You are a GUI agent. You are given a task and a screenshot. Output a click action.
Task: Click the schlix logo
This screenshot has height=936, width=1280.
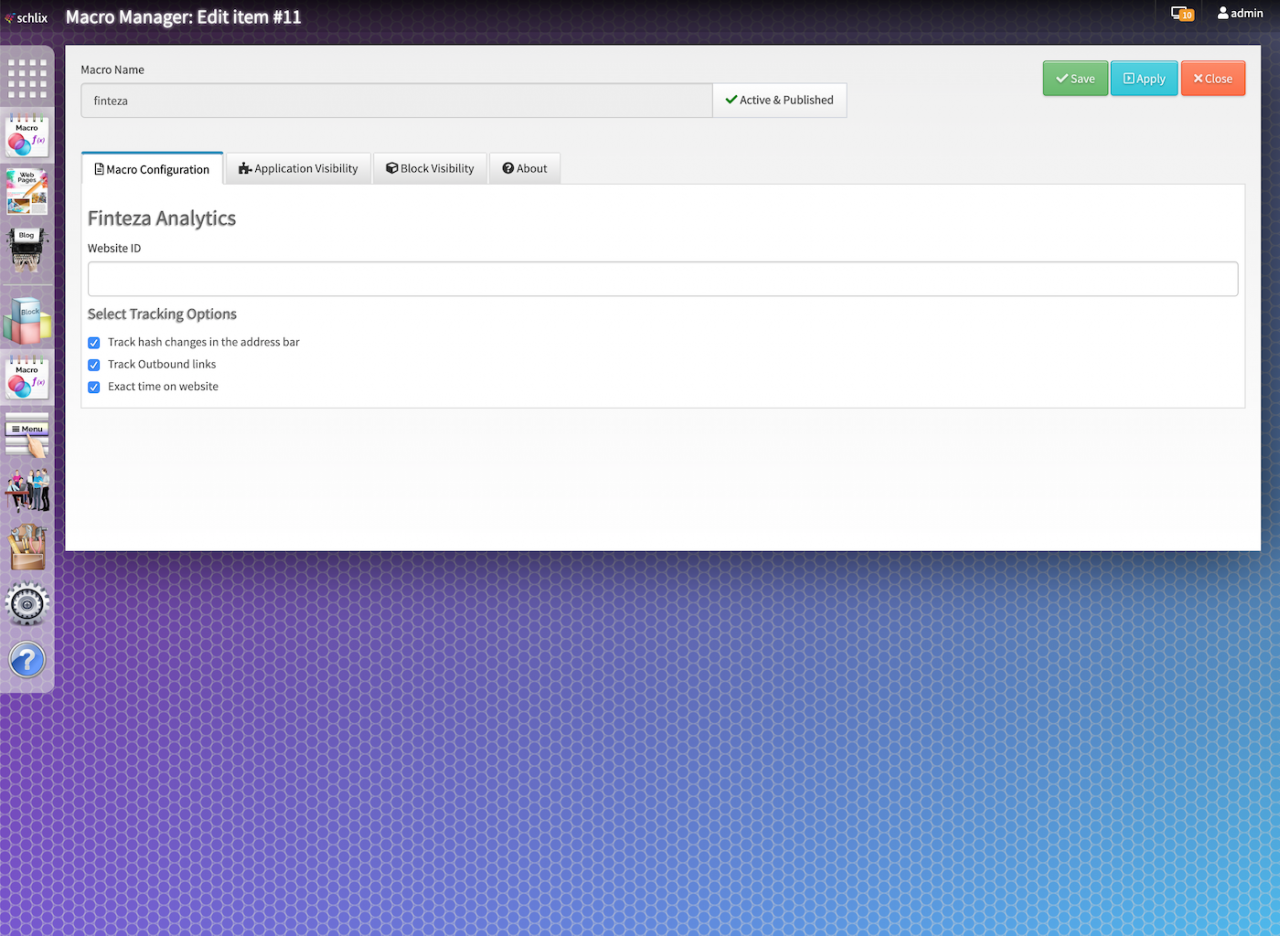pos(26,17)
